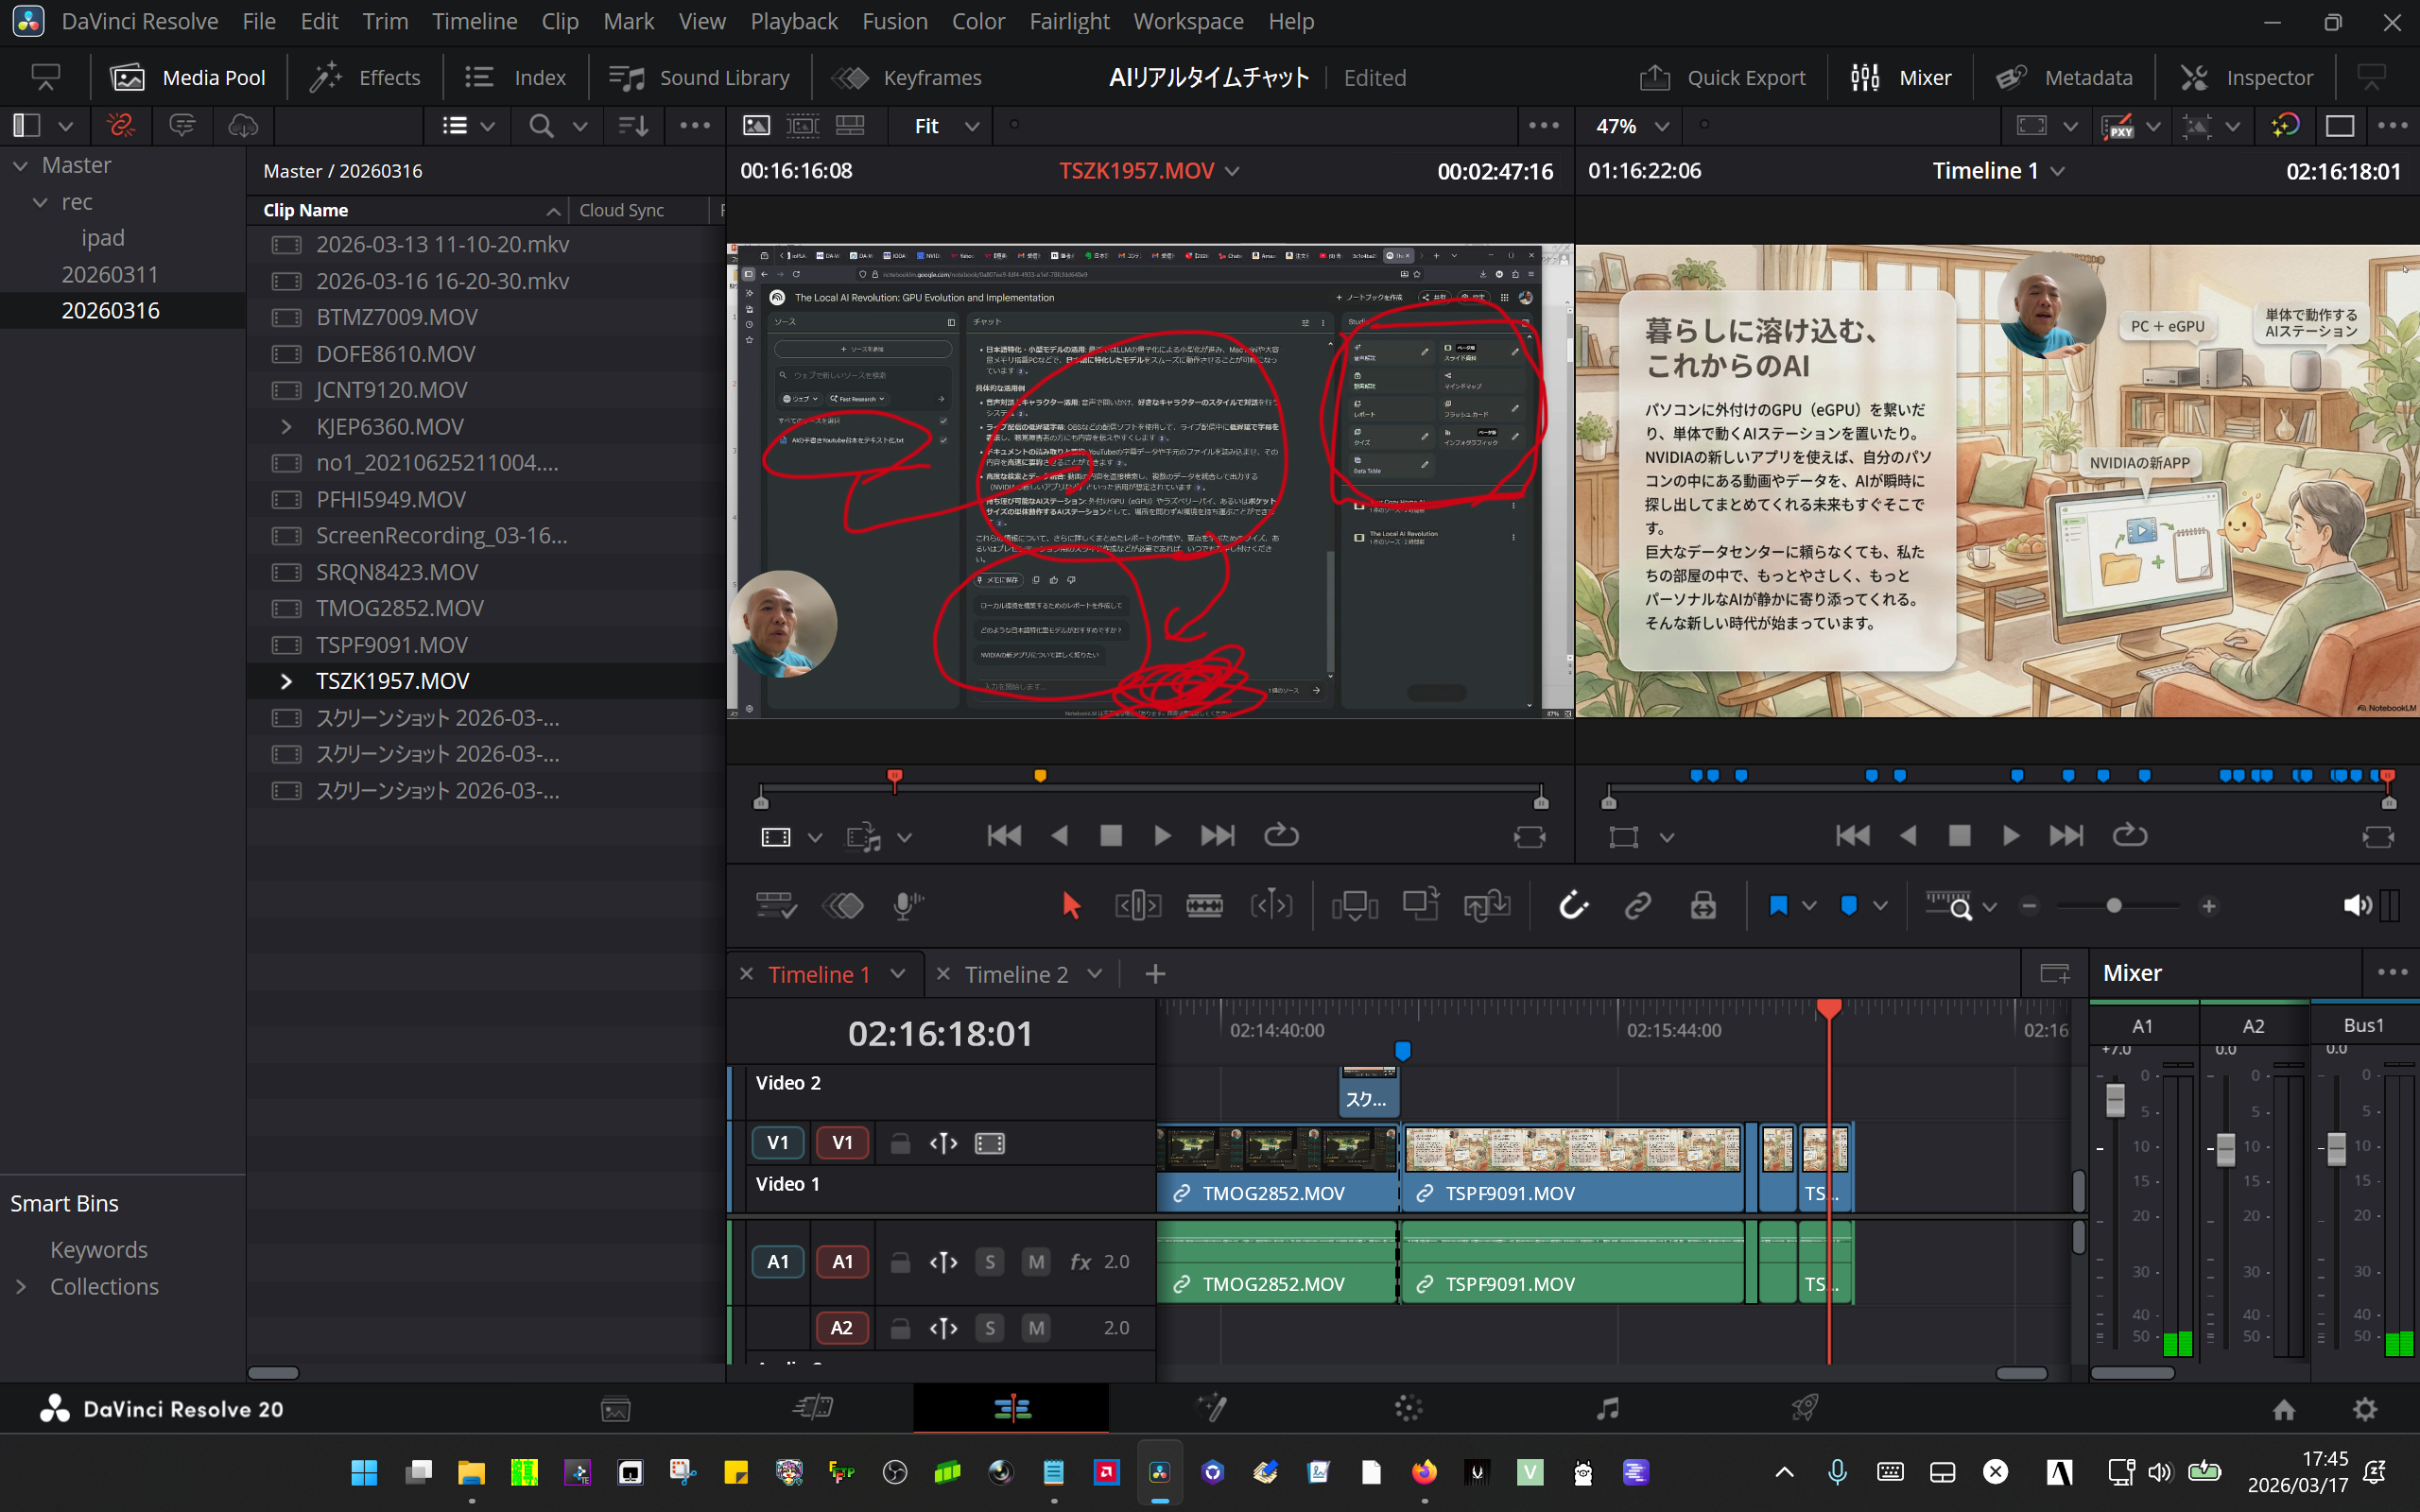Expand the TSZK1957.MOV clip entry
The image size is (2420, 1512).
286,681
